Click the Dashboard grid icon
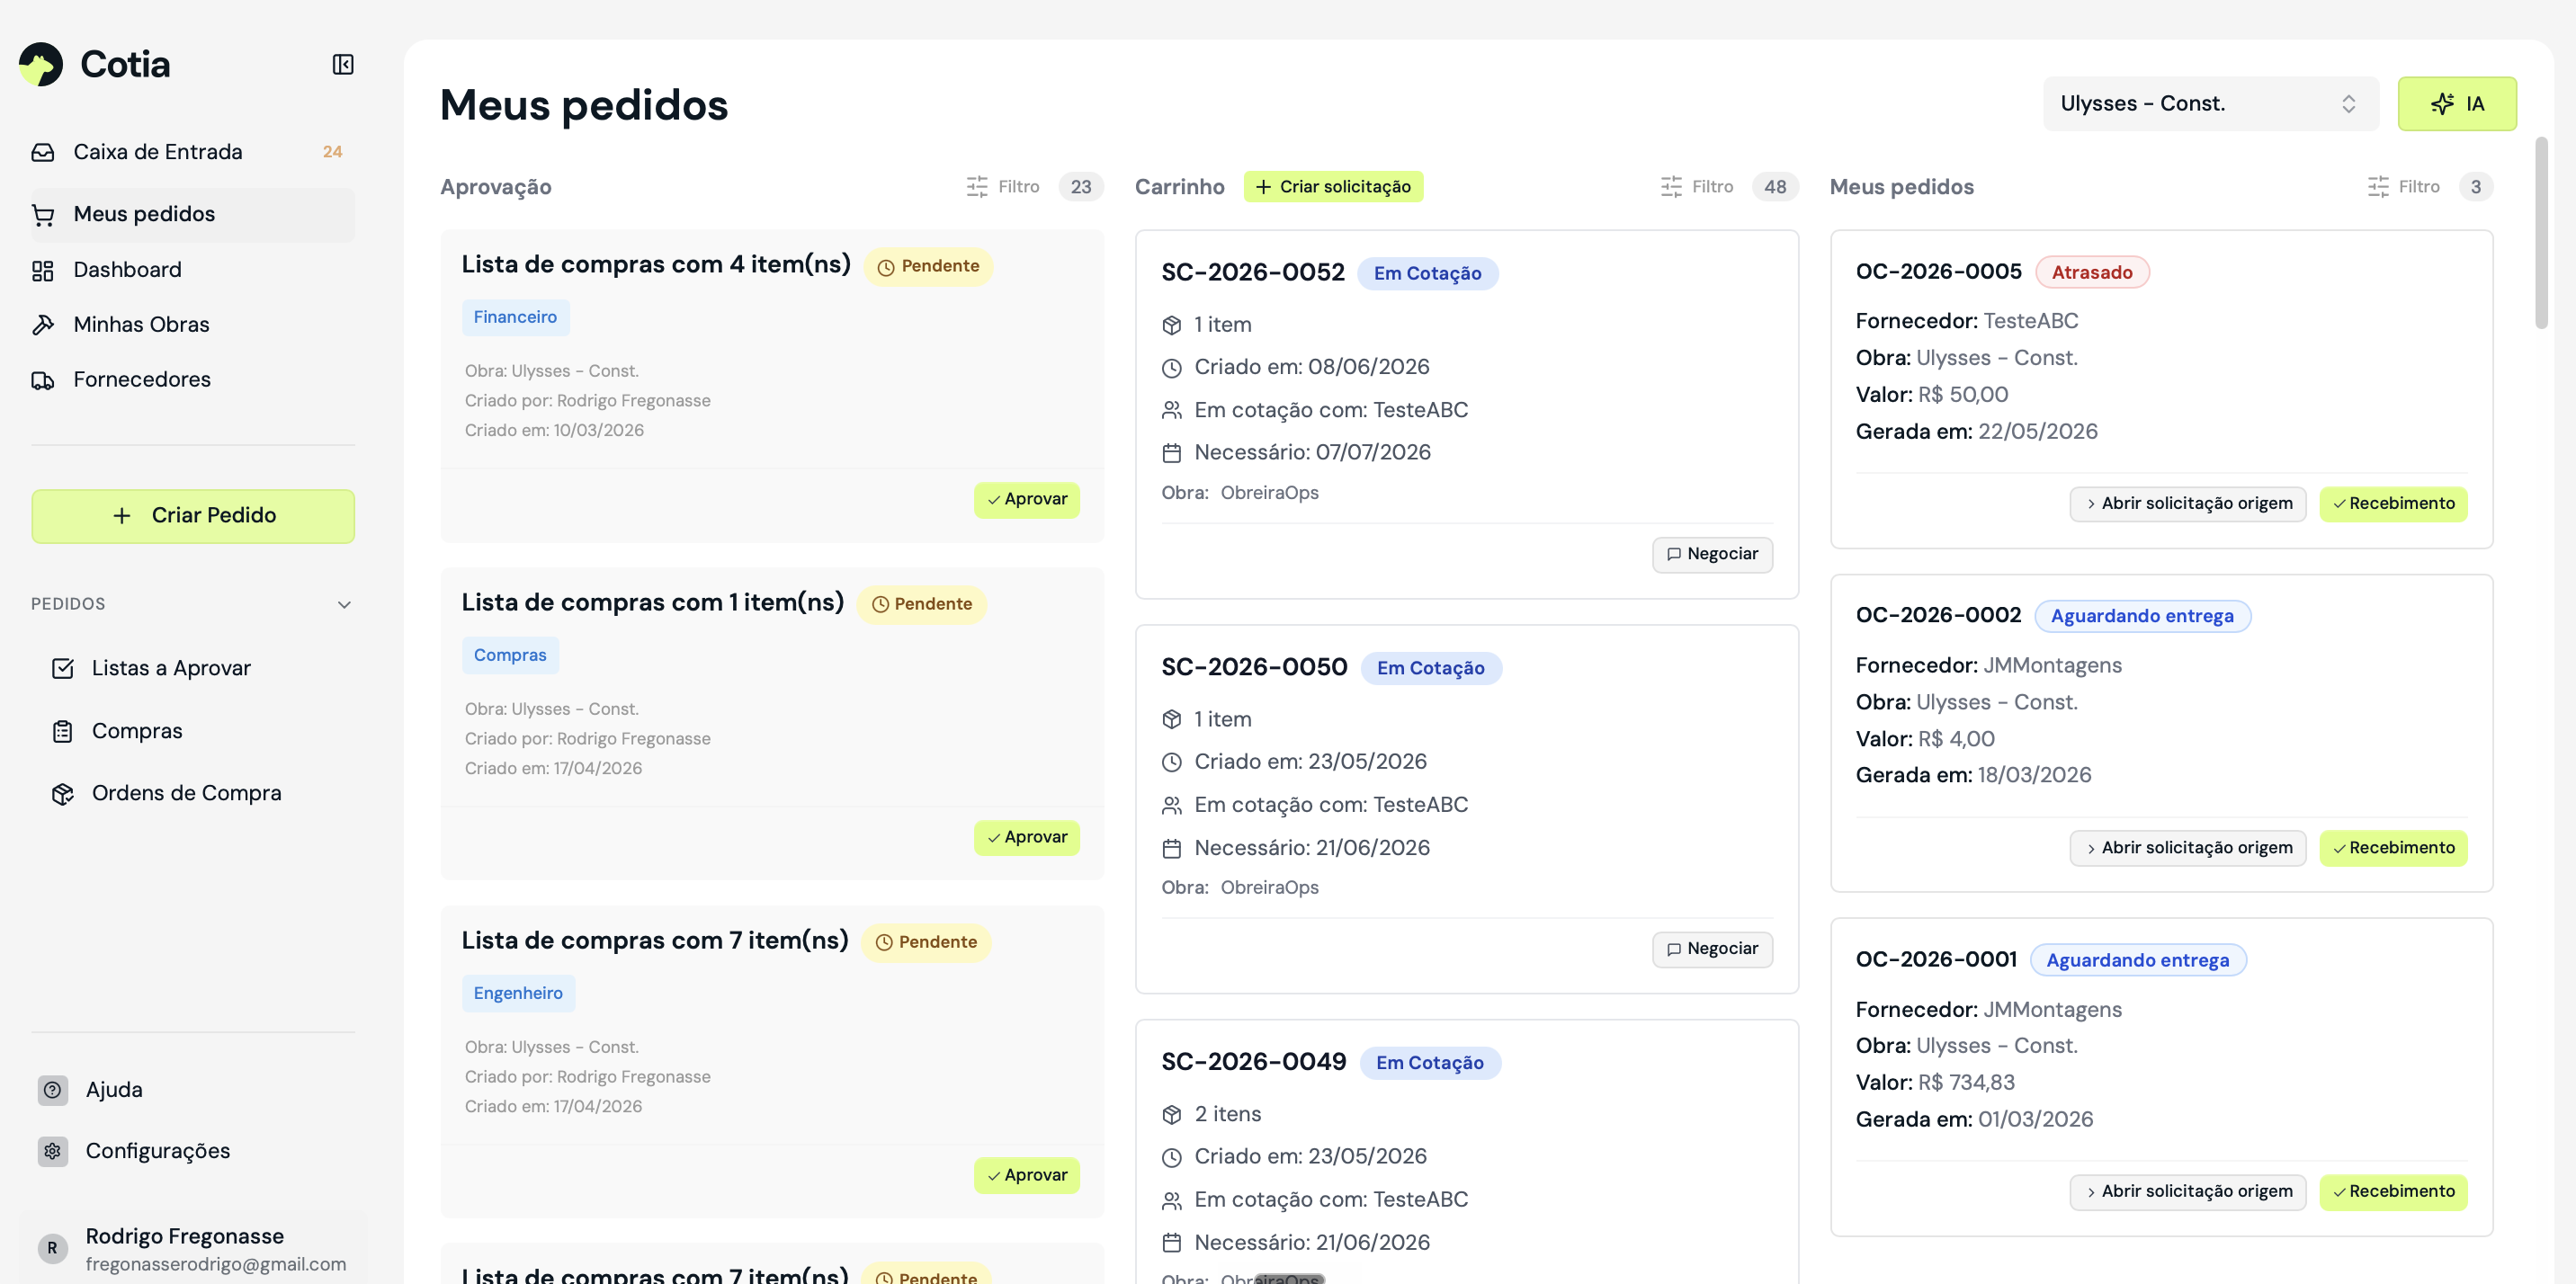Viewport: 2576px width, 1284px height. 43,270
